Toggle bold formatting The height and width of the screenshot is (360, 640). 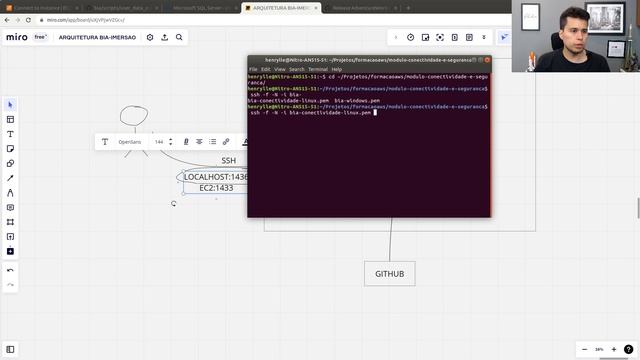pyautogui.click(x=186, y=142)
